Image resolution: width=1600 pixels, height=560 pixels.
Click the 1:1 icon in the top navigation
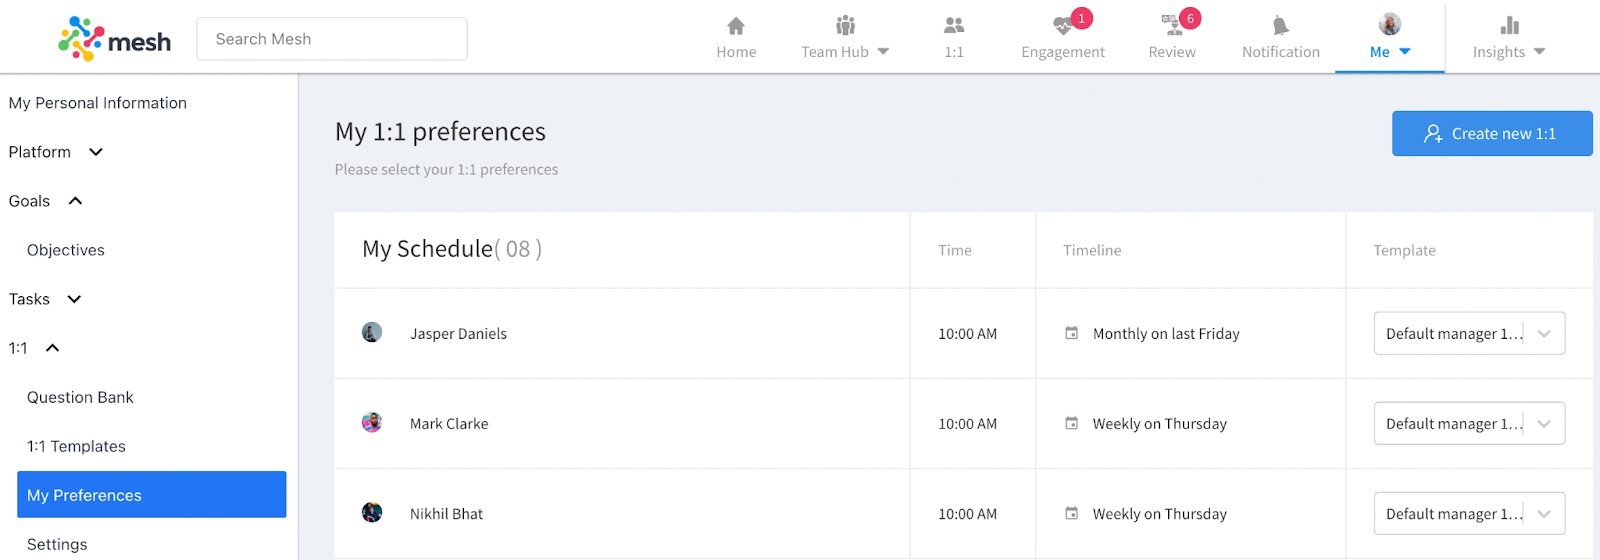[954, 26]
